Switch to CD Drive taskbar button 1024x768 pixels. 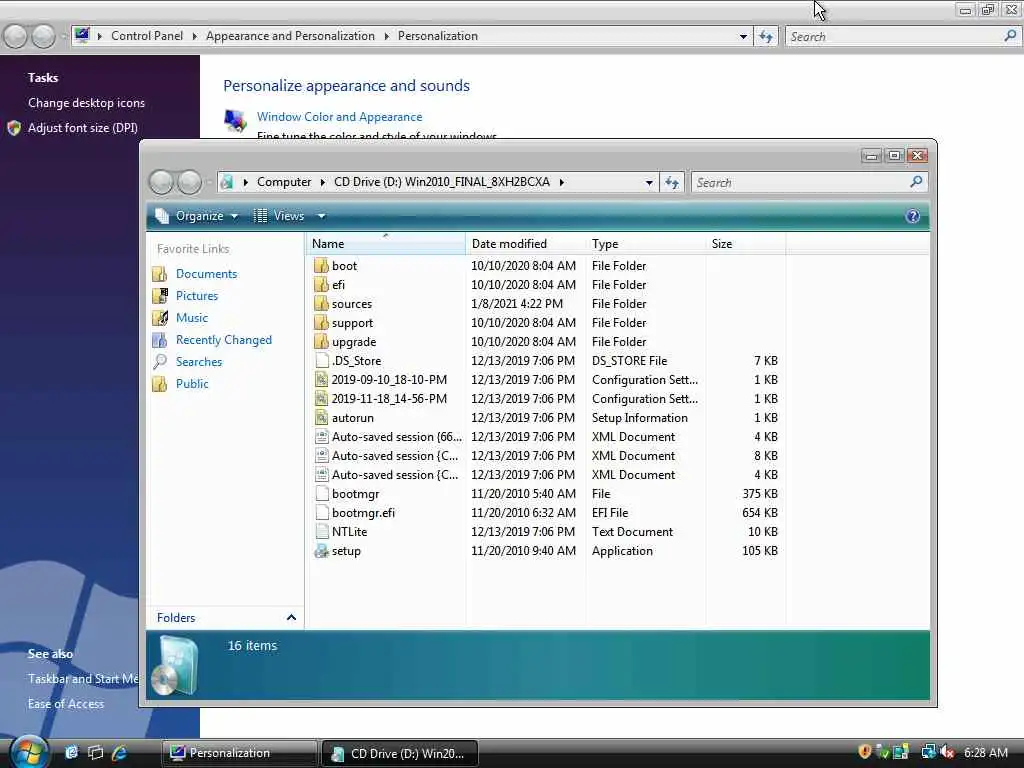pyautogui.click(x=400, y=753)
